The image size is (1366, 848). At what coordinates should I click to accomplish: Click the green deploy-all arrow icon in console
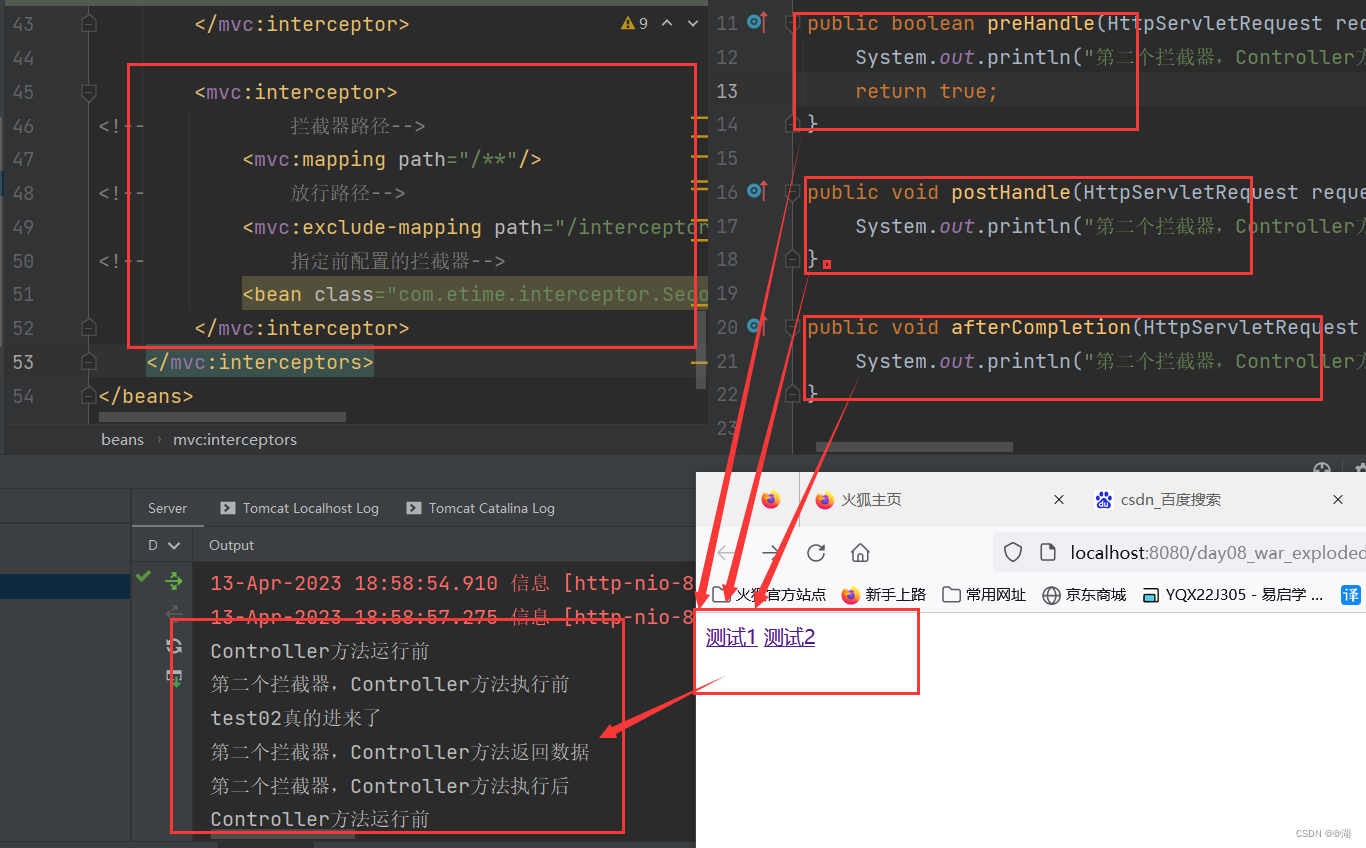pos(174,580)
